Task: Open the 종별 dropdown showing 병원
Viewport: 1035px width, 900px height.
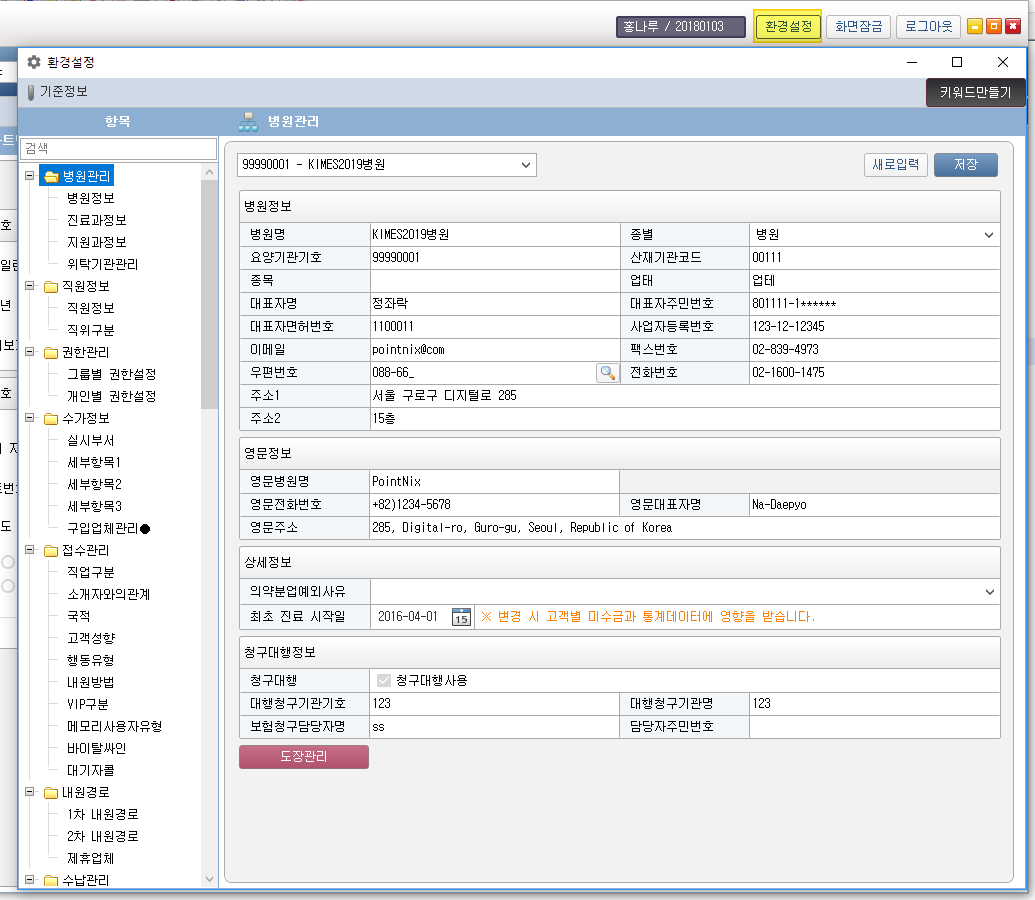Action: click(988, 235)
